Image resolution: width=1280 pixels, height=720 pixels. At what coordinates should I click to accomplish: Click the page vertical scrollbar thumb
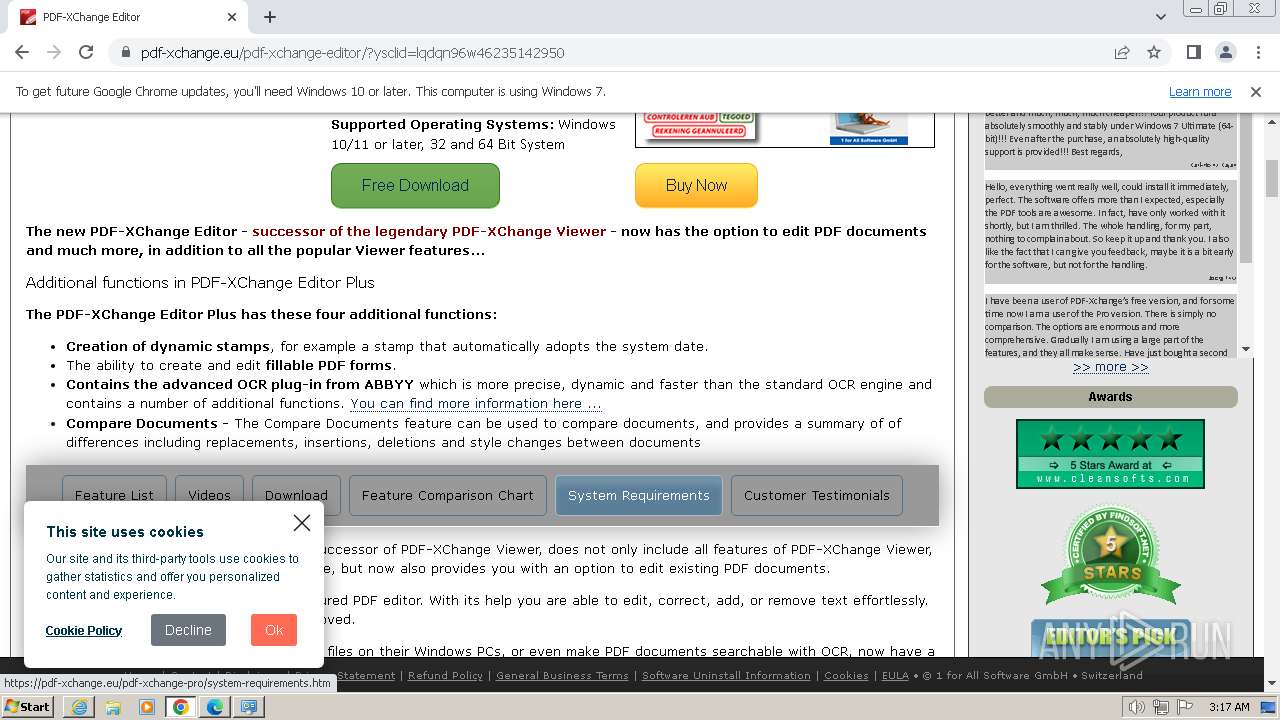coord(1272,178)
